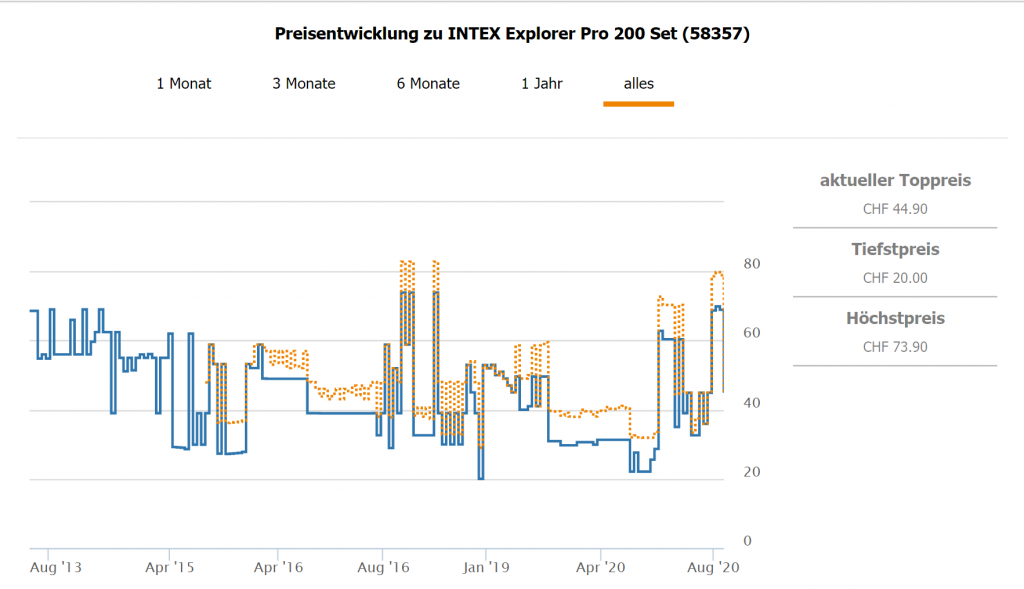Click the Aug '16 x-axis label
This screenshot has height=589, width=1024.
click(x=383, y=567)
